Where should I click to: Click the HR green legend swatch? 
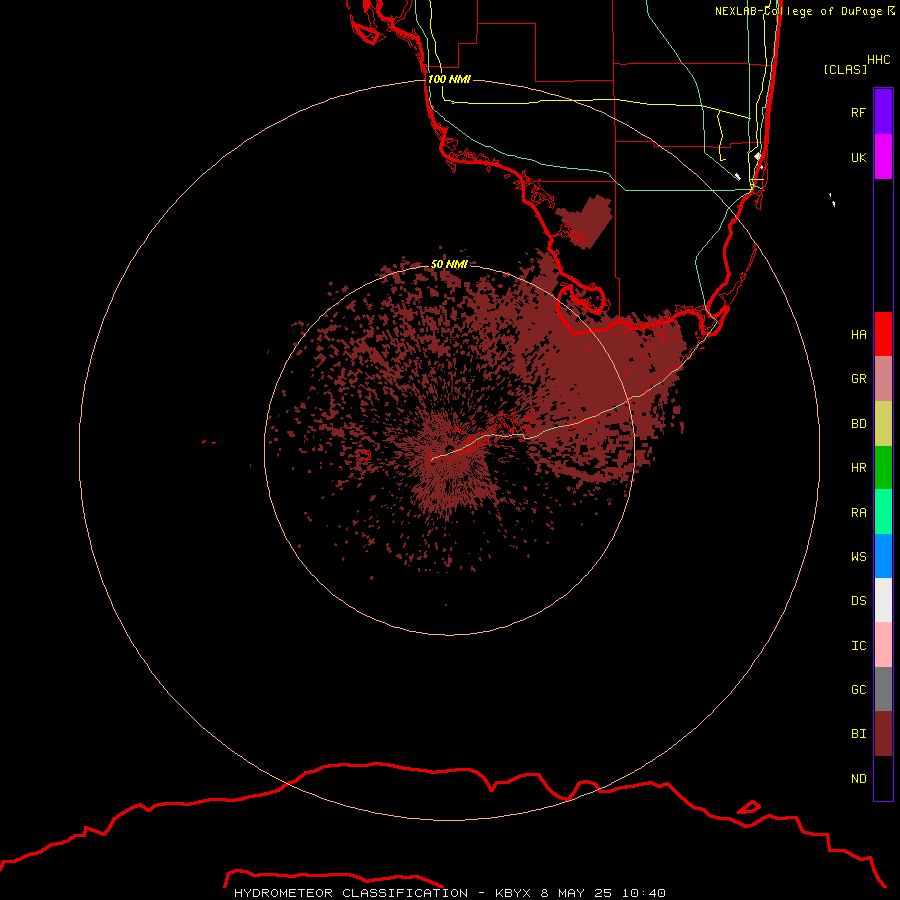point(883,468)
